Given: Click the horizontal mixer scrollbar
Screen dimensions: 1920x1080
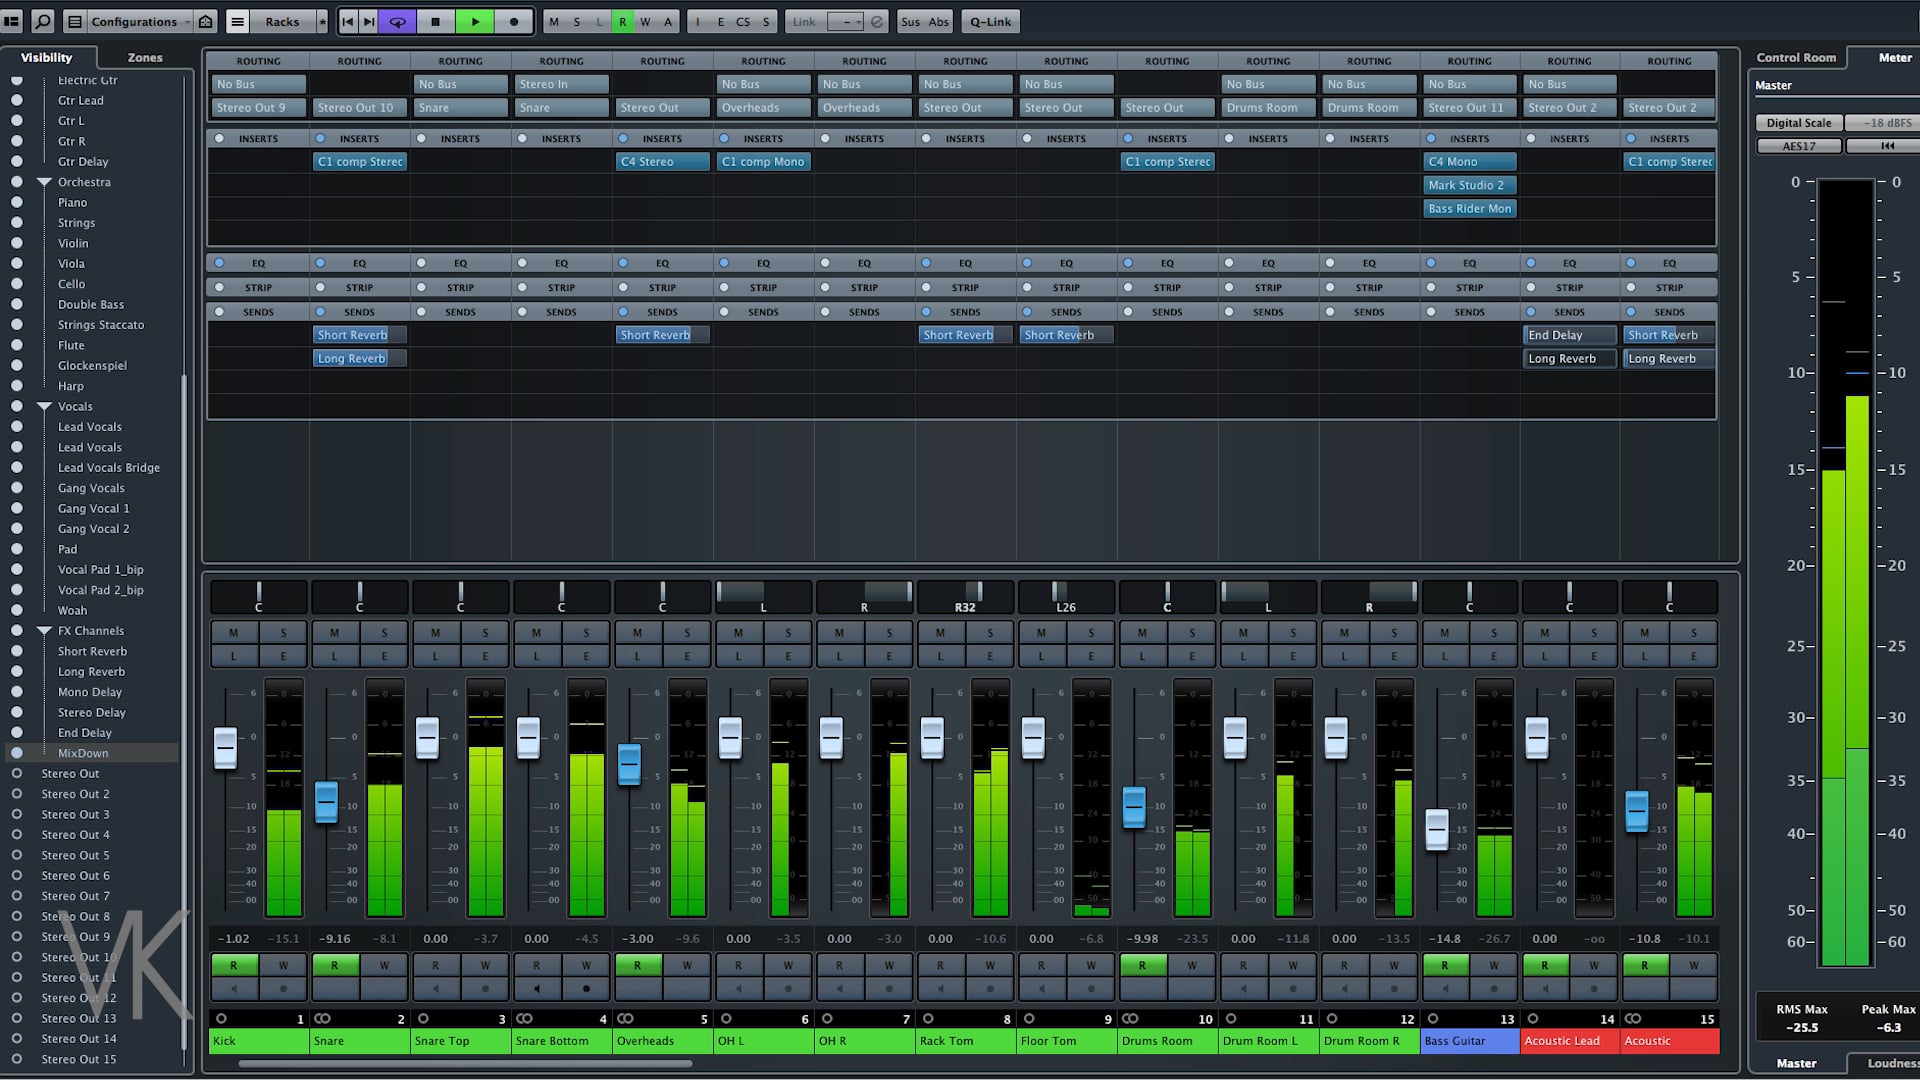Looking at the screenshot, I should point(465,1063).
